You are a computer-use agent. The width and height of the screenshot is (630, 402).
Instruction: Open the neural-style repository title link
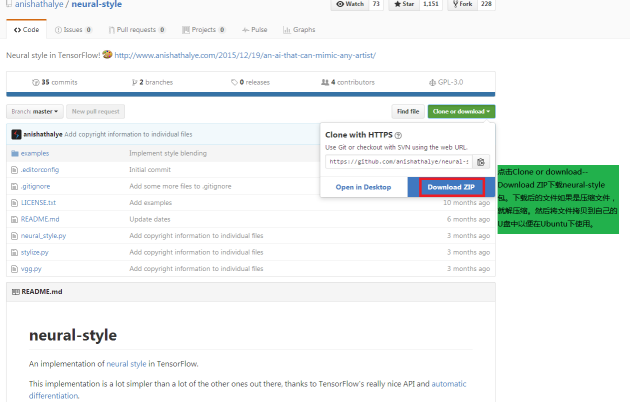96,4
